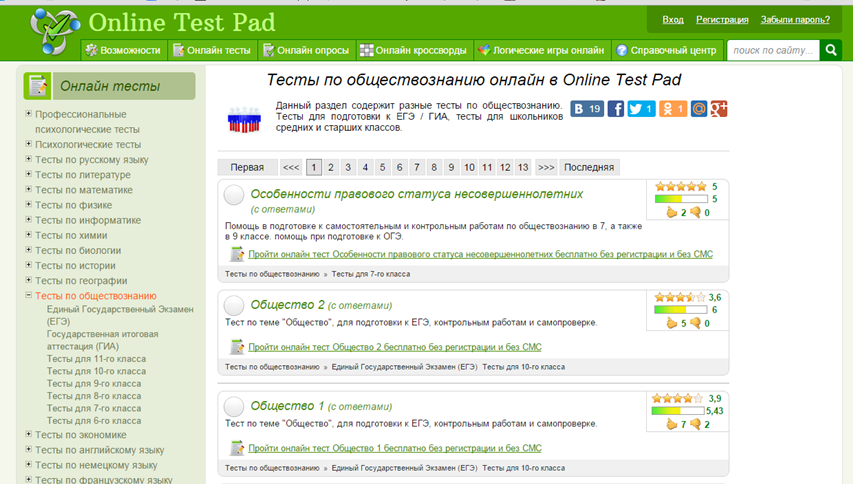Click the Online Test Pad logo icon
Viewport: 853px width, 484px height.
click(x=55, y=32)
